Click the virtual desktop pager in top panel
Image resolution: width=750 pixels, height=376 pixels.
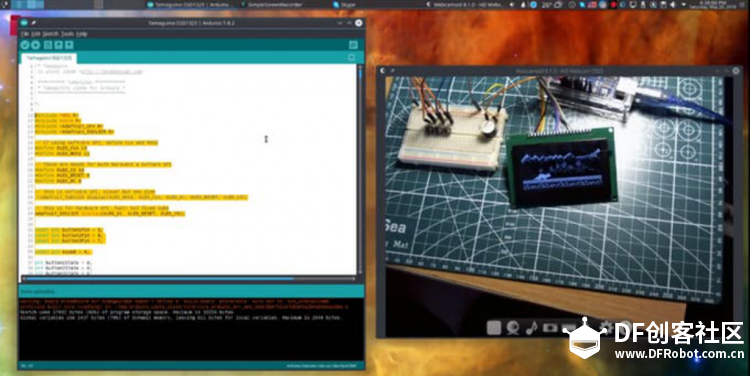(x=28, y=4)
